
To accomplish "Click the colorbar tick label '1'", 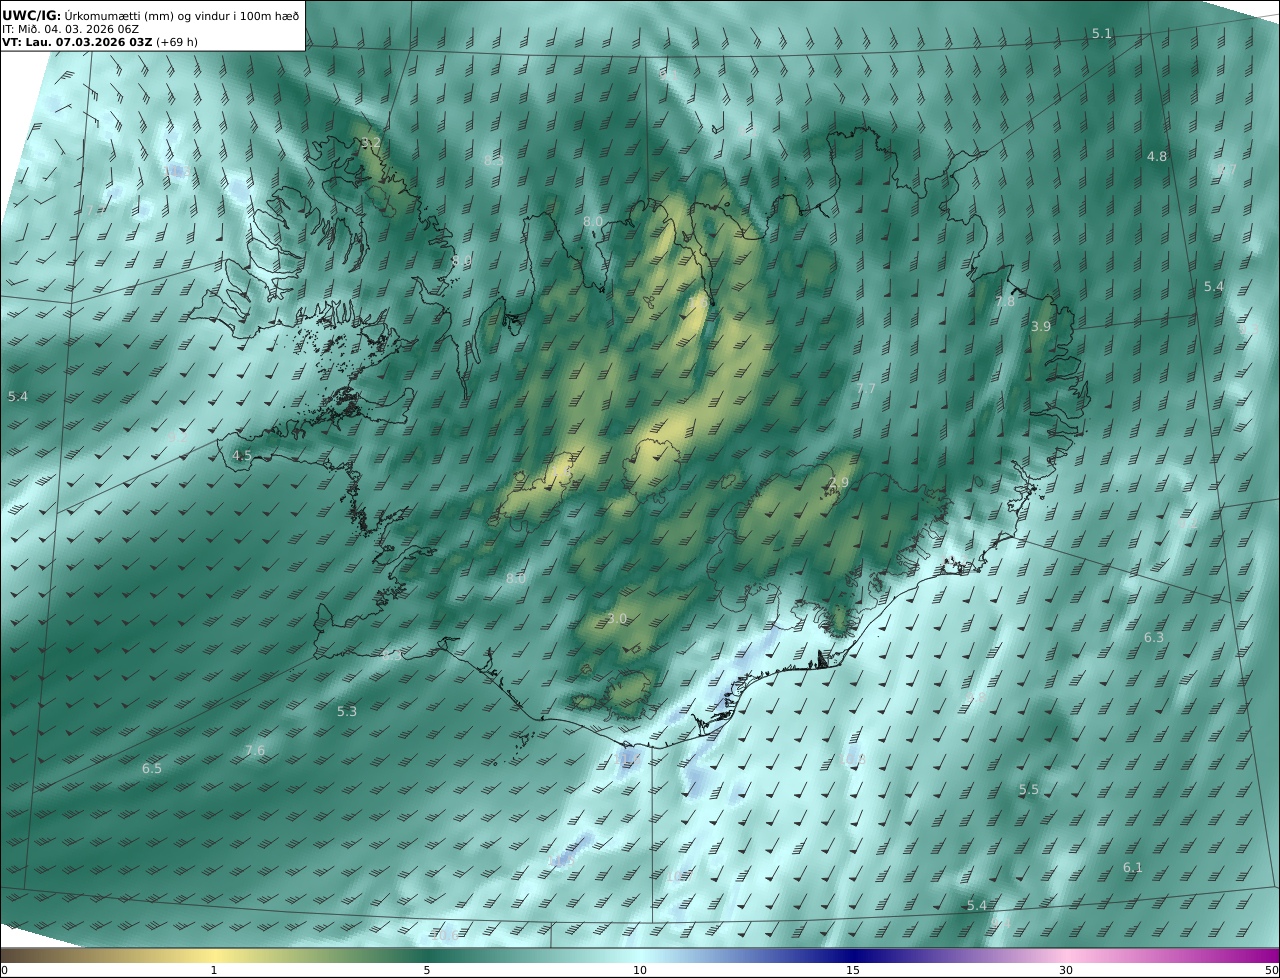I will pos(214,970).
